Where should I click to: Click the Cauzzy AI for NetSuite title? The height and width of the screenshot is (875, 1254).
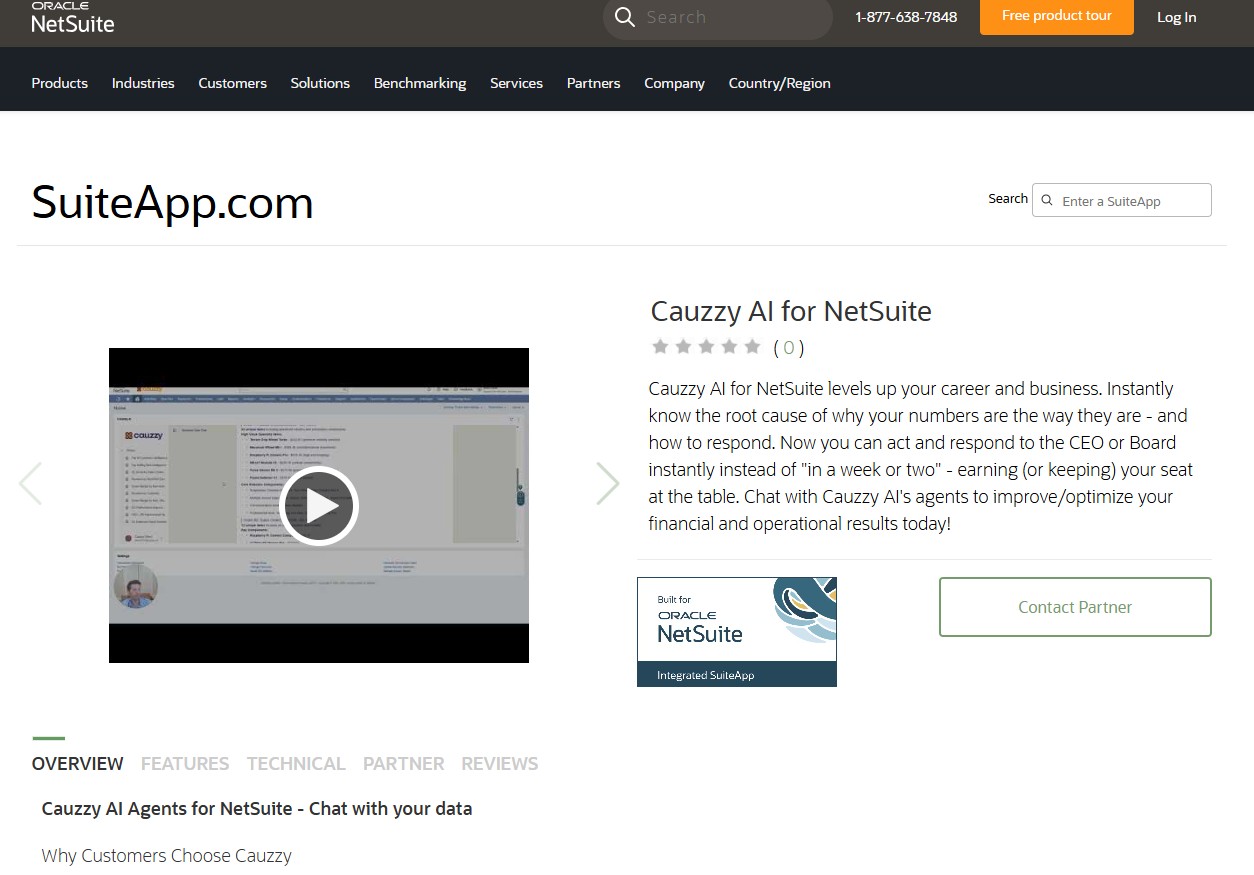(791, 311)
